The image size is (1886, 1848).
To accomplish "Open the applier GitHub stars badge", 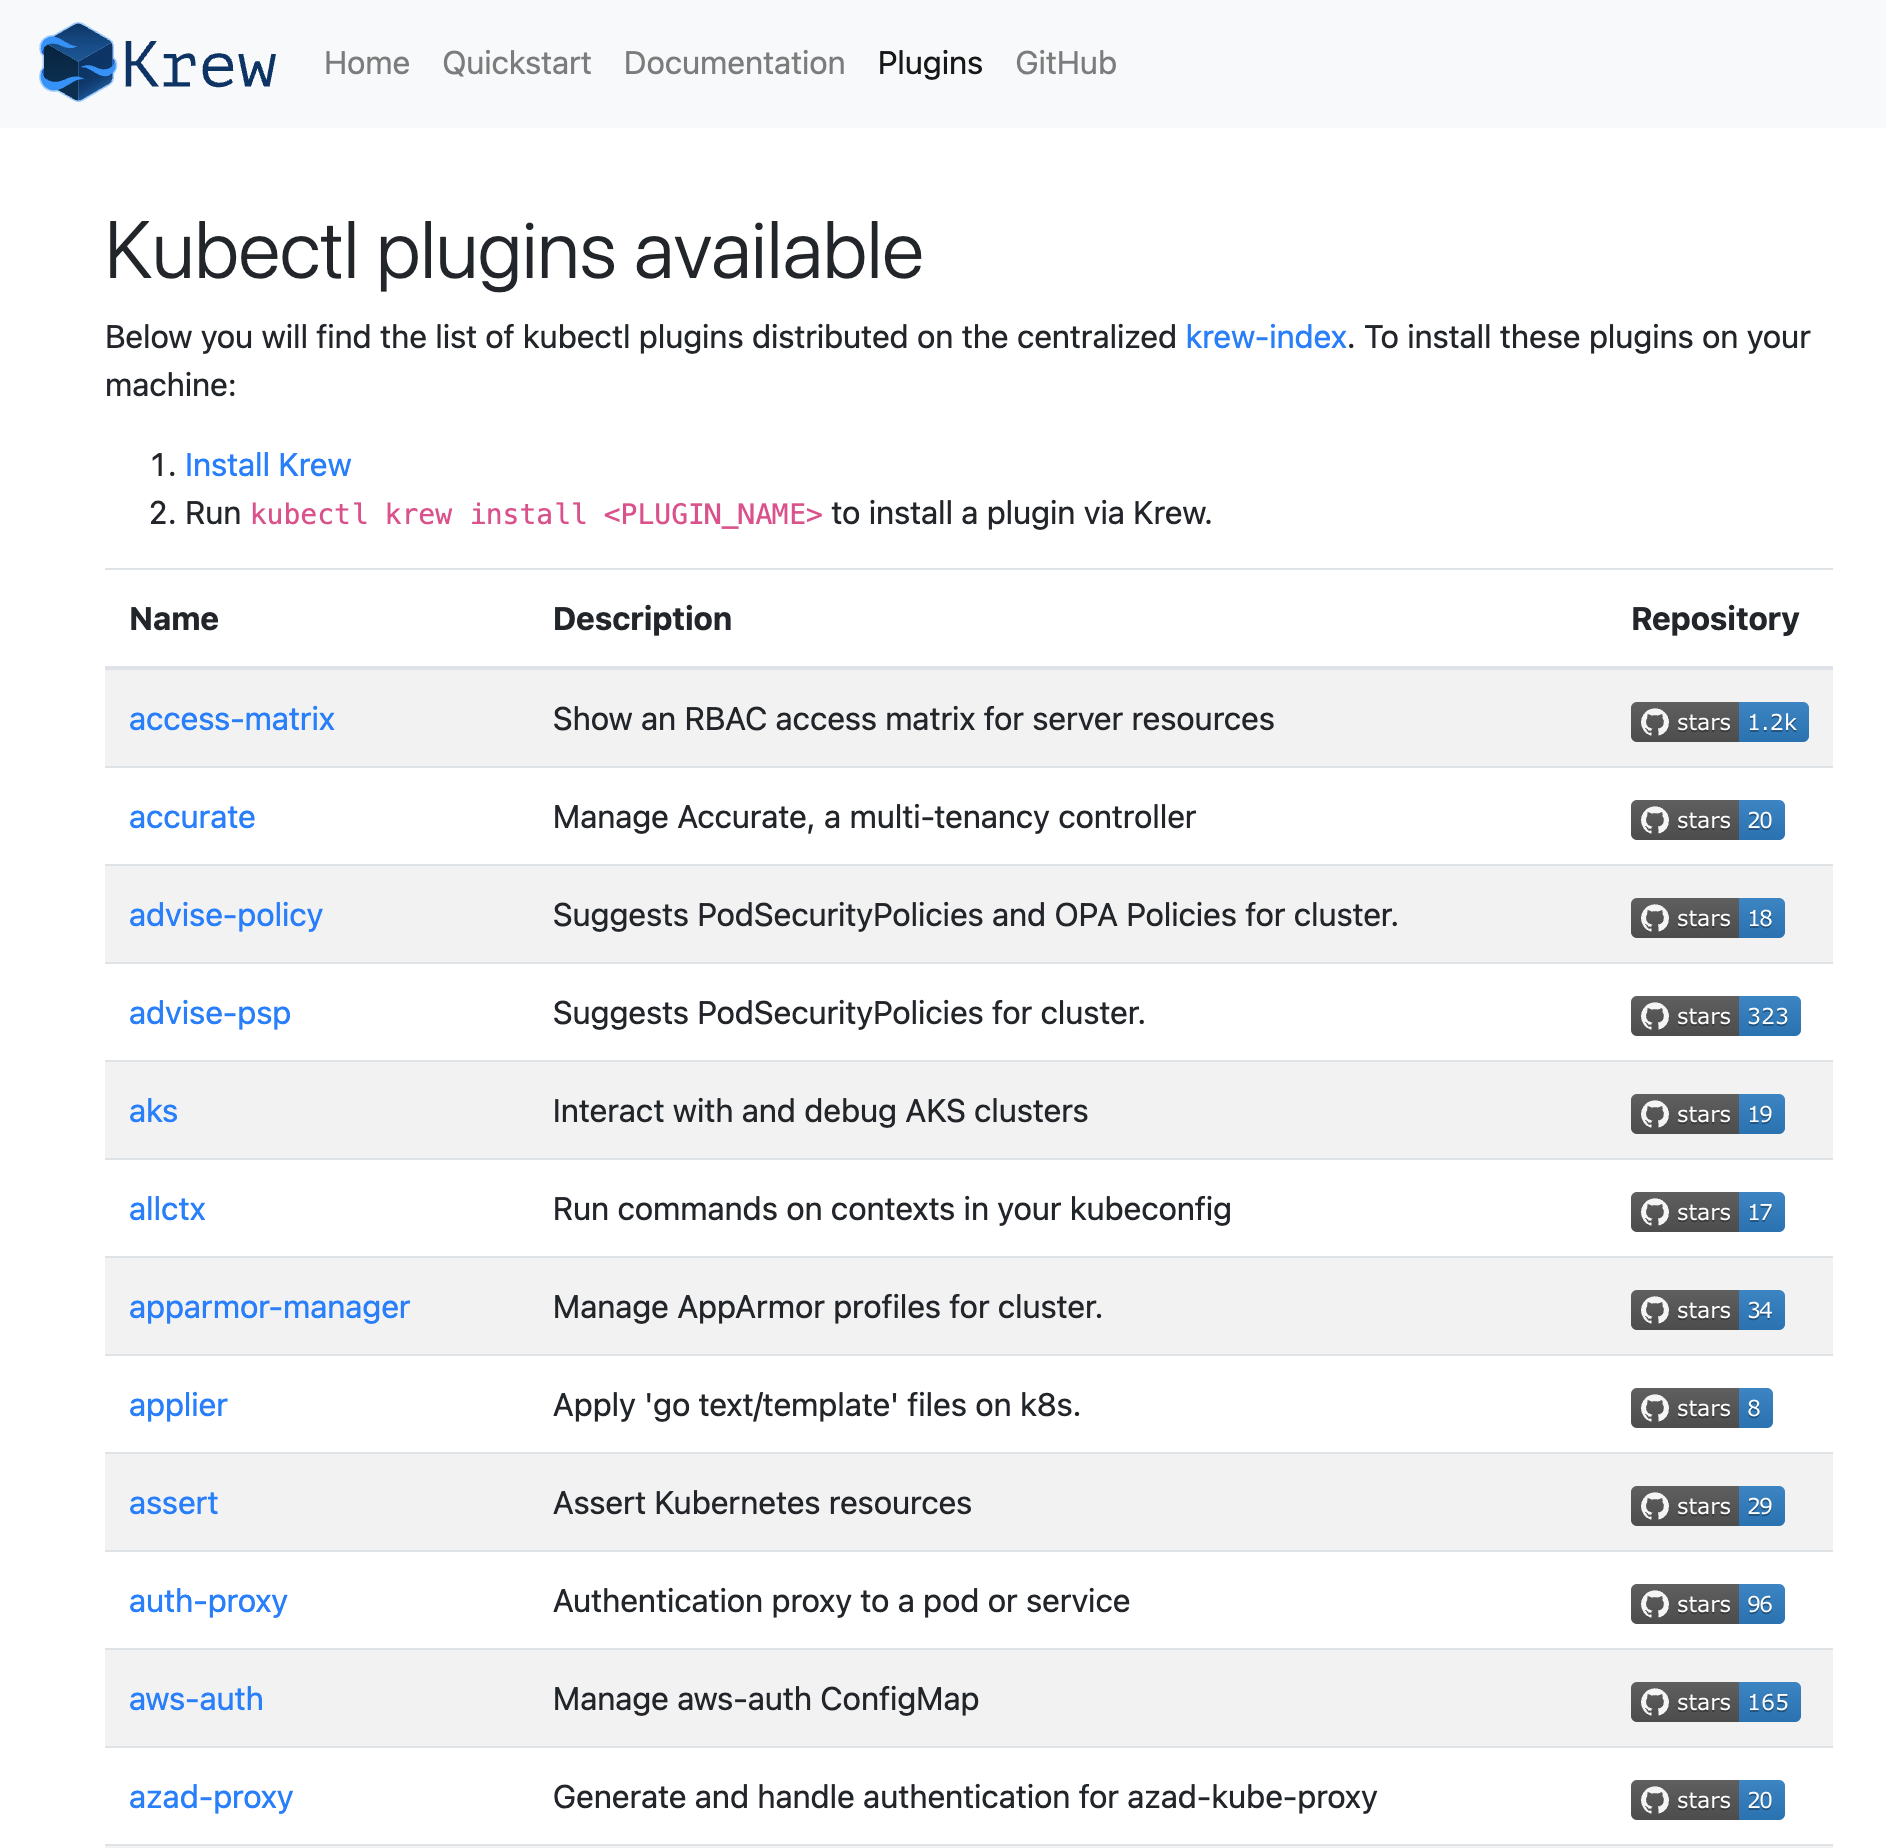I will coord(1701,1408).
